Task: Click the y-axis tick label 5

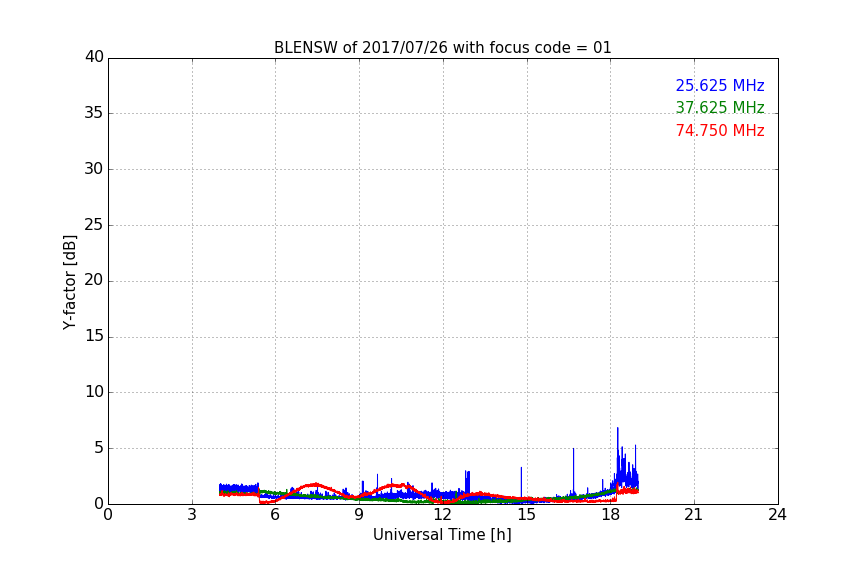Action: 99,448
